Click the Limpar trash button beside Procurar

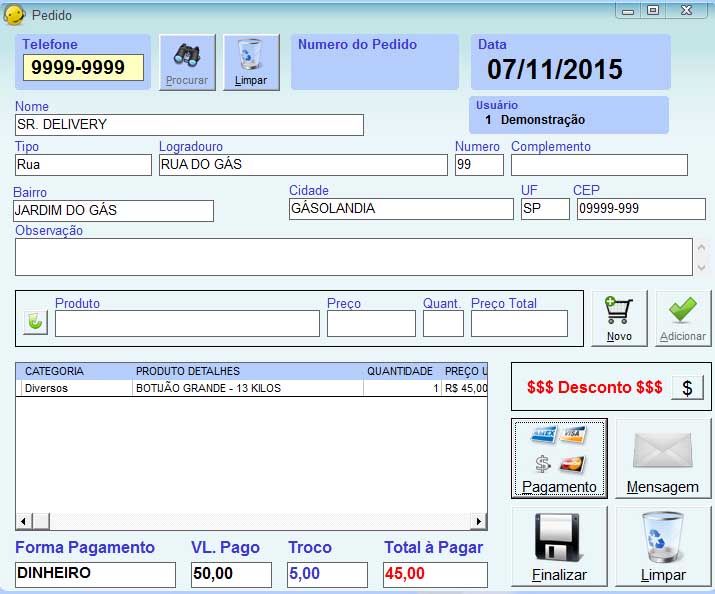[251, 62]
